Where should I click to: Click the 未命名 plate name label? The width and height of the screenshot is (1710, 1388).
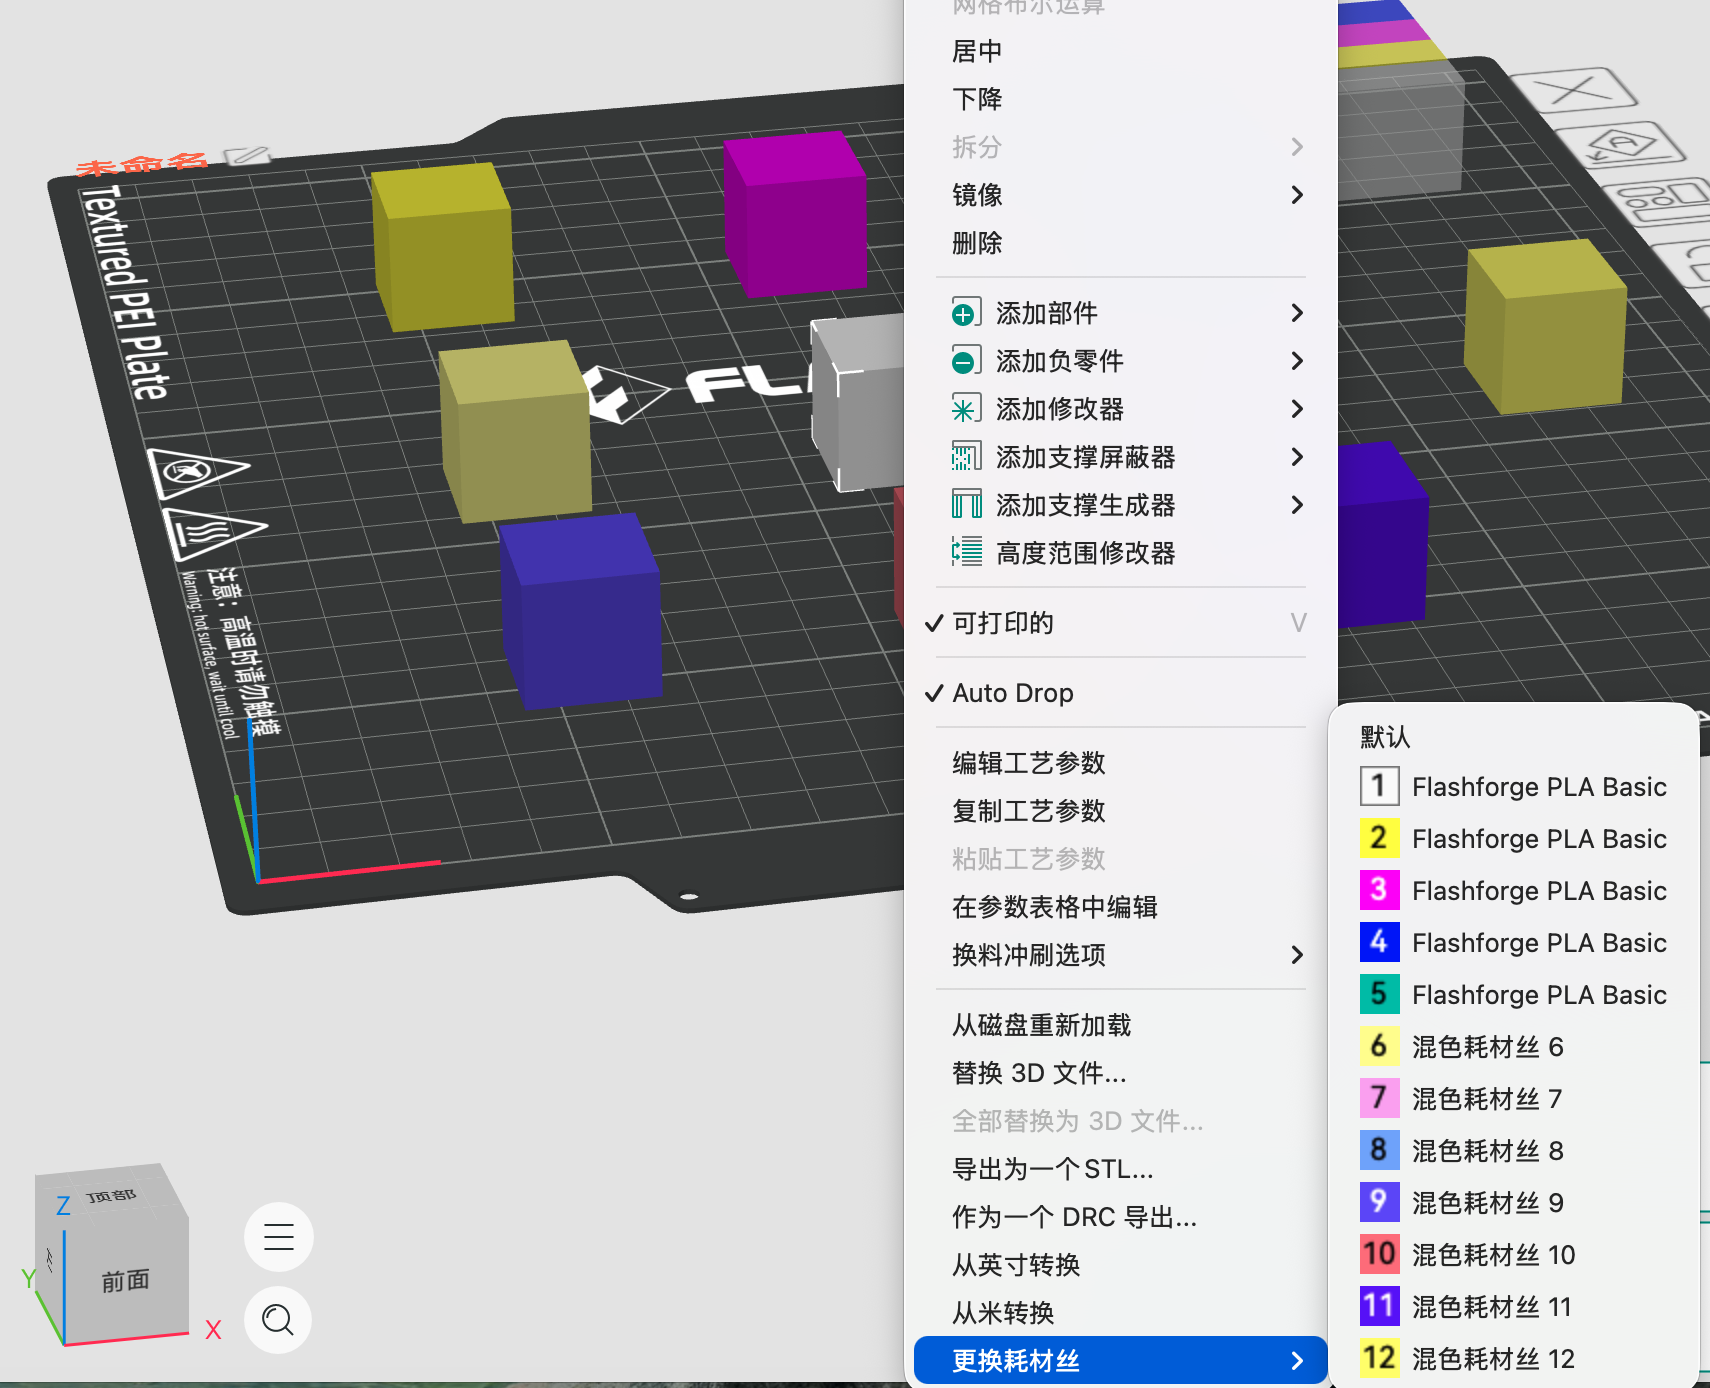[143, 164]
